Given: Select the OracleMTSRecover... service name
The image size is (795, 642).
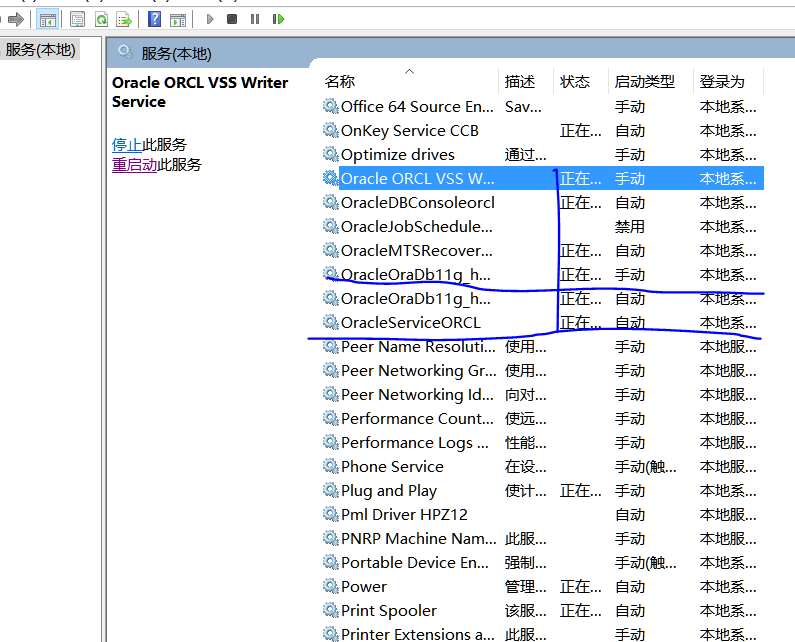Looking at the screenshot, I should tap(417, 251).
